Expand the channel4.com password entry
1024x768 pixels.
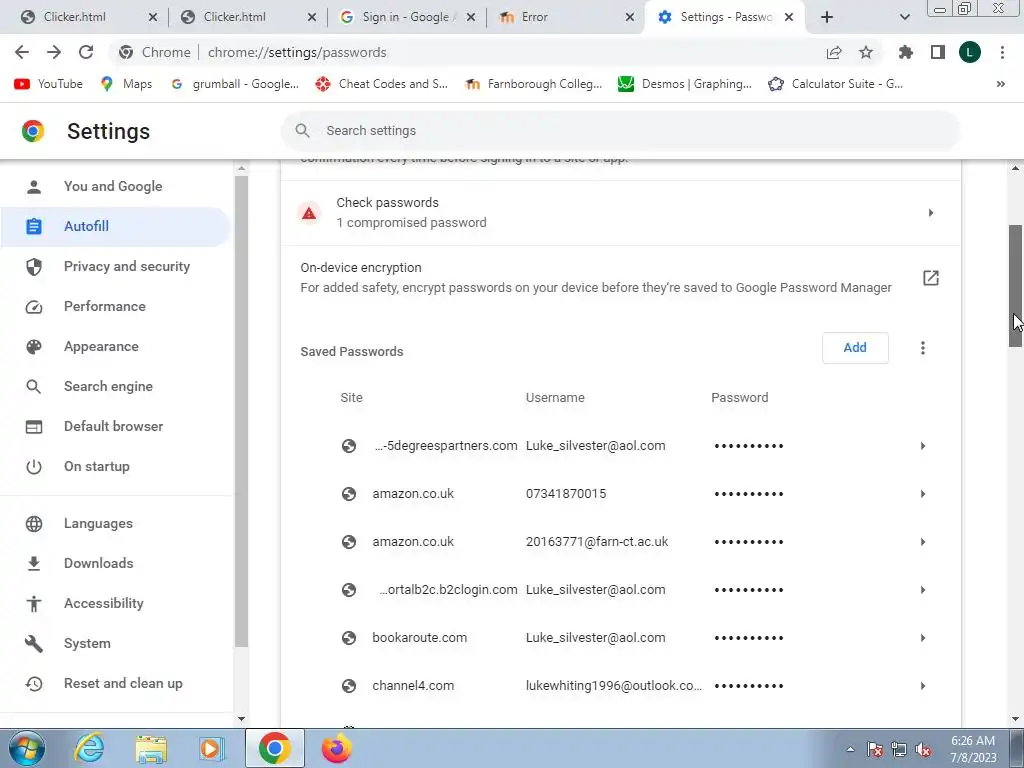[x=923, y=686]
